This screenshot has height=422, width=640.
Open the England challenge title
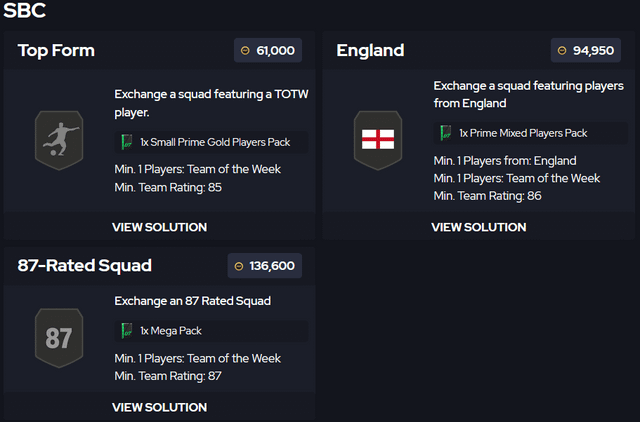point(370,50)
